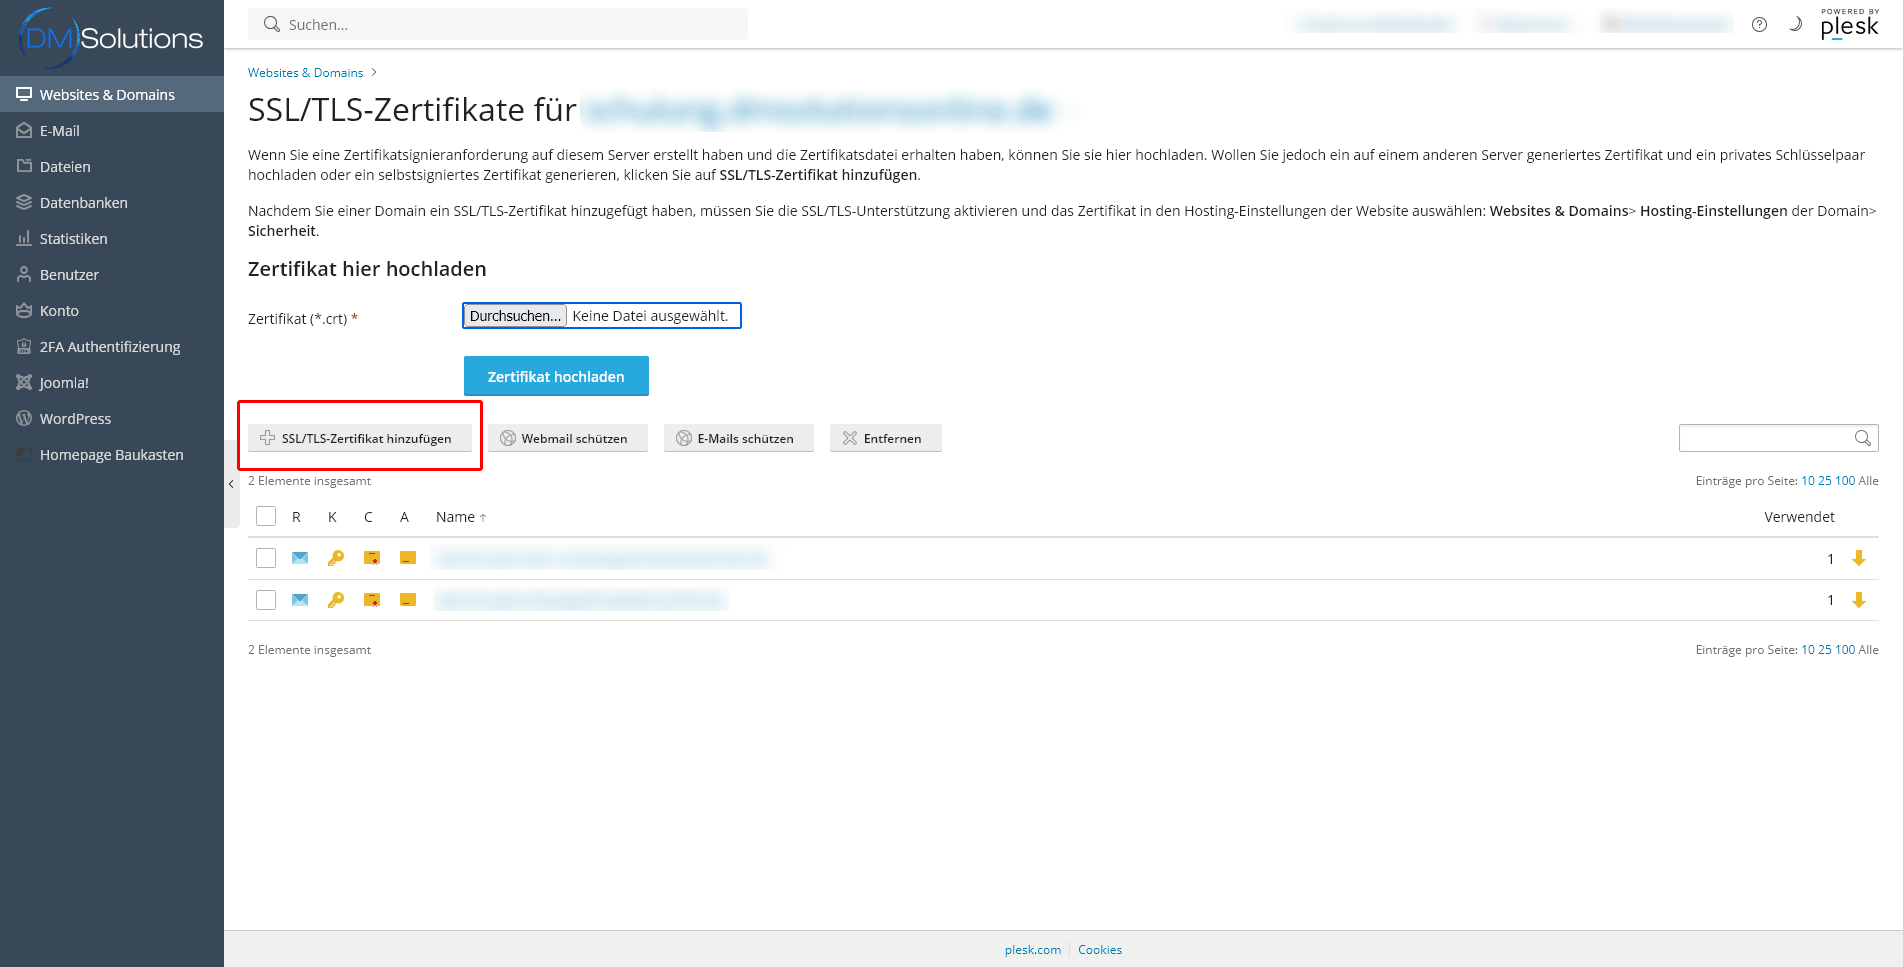Click envelope icon in second certificate row
This screenshot has width=1903, height=967.
coord(300,600)
